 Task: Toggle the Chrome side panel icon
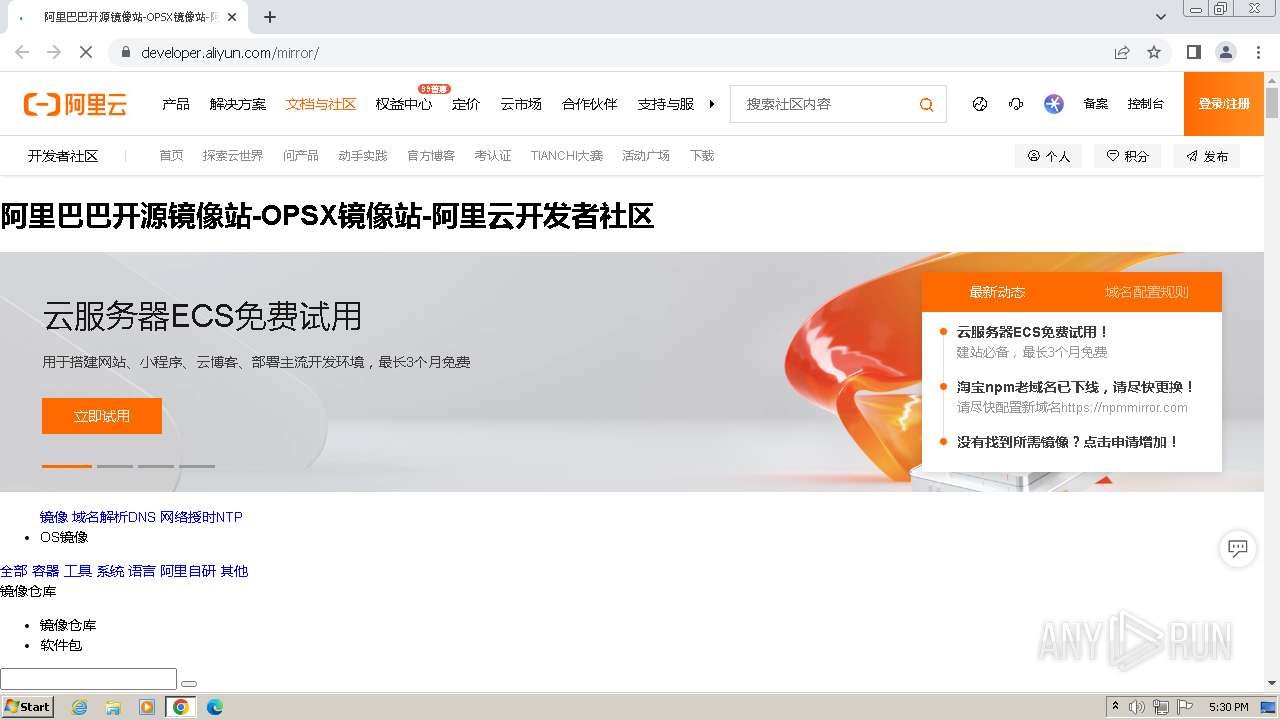tap(1193, 52)
